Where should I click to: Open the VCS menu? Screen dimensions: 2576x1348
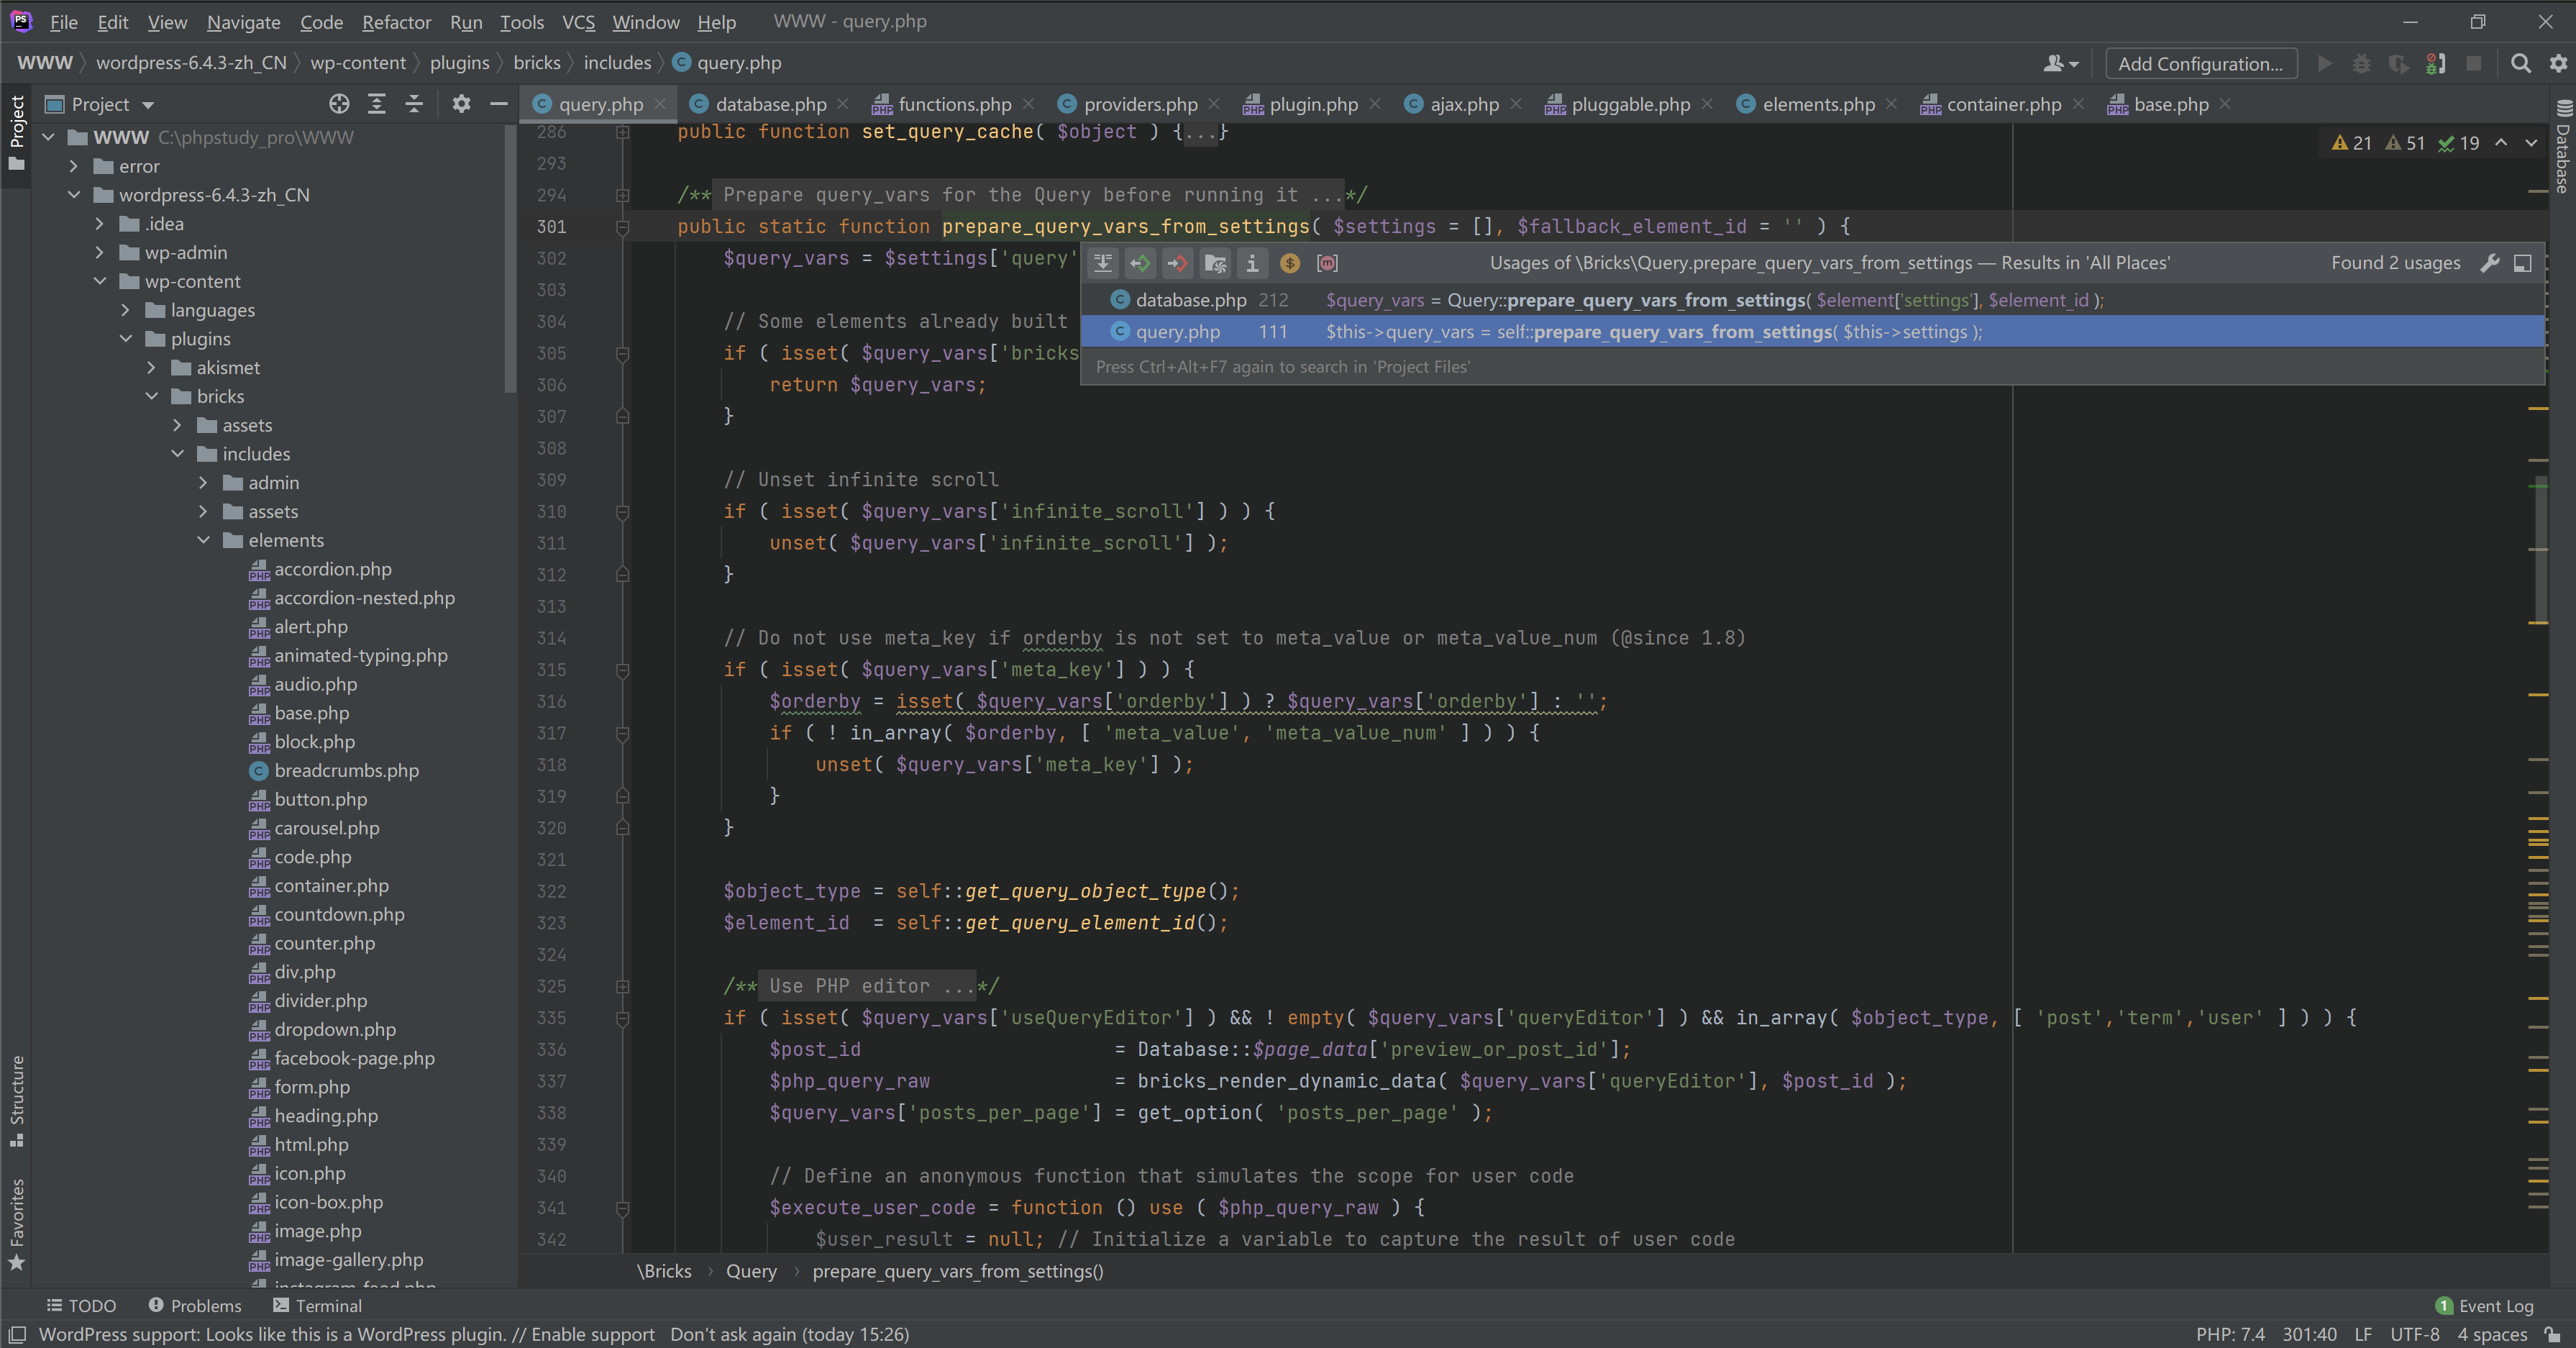point(578,21)
